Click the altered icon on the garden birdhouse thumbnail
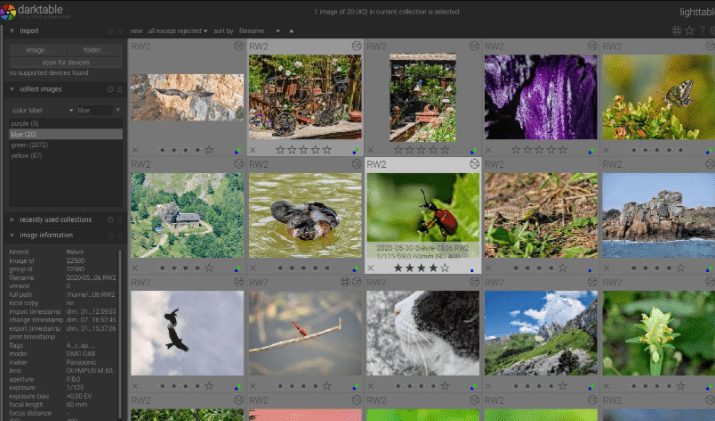715x421 pixels. point(474,46)
